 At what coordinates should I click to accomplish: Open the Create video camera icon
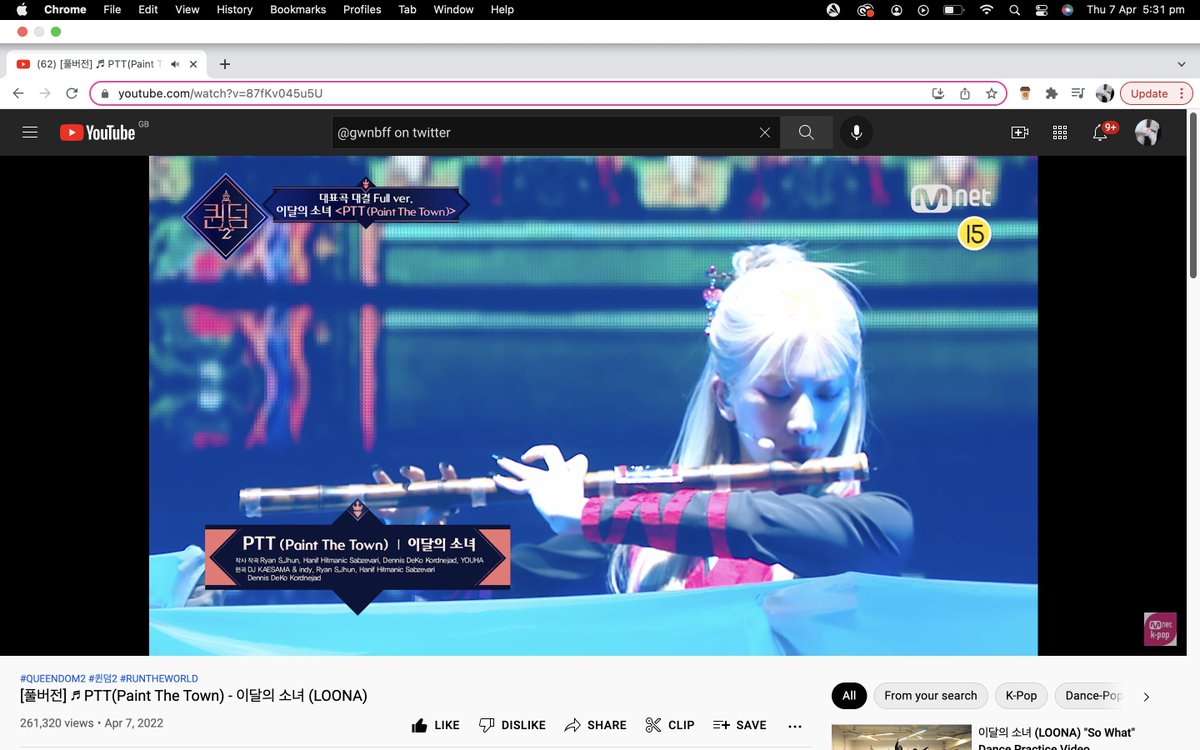pos(1020,132)
